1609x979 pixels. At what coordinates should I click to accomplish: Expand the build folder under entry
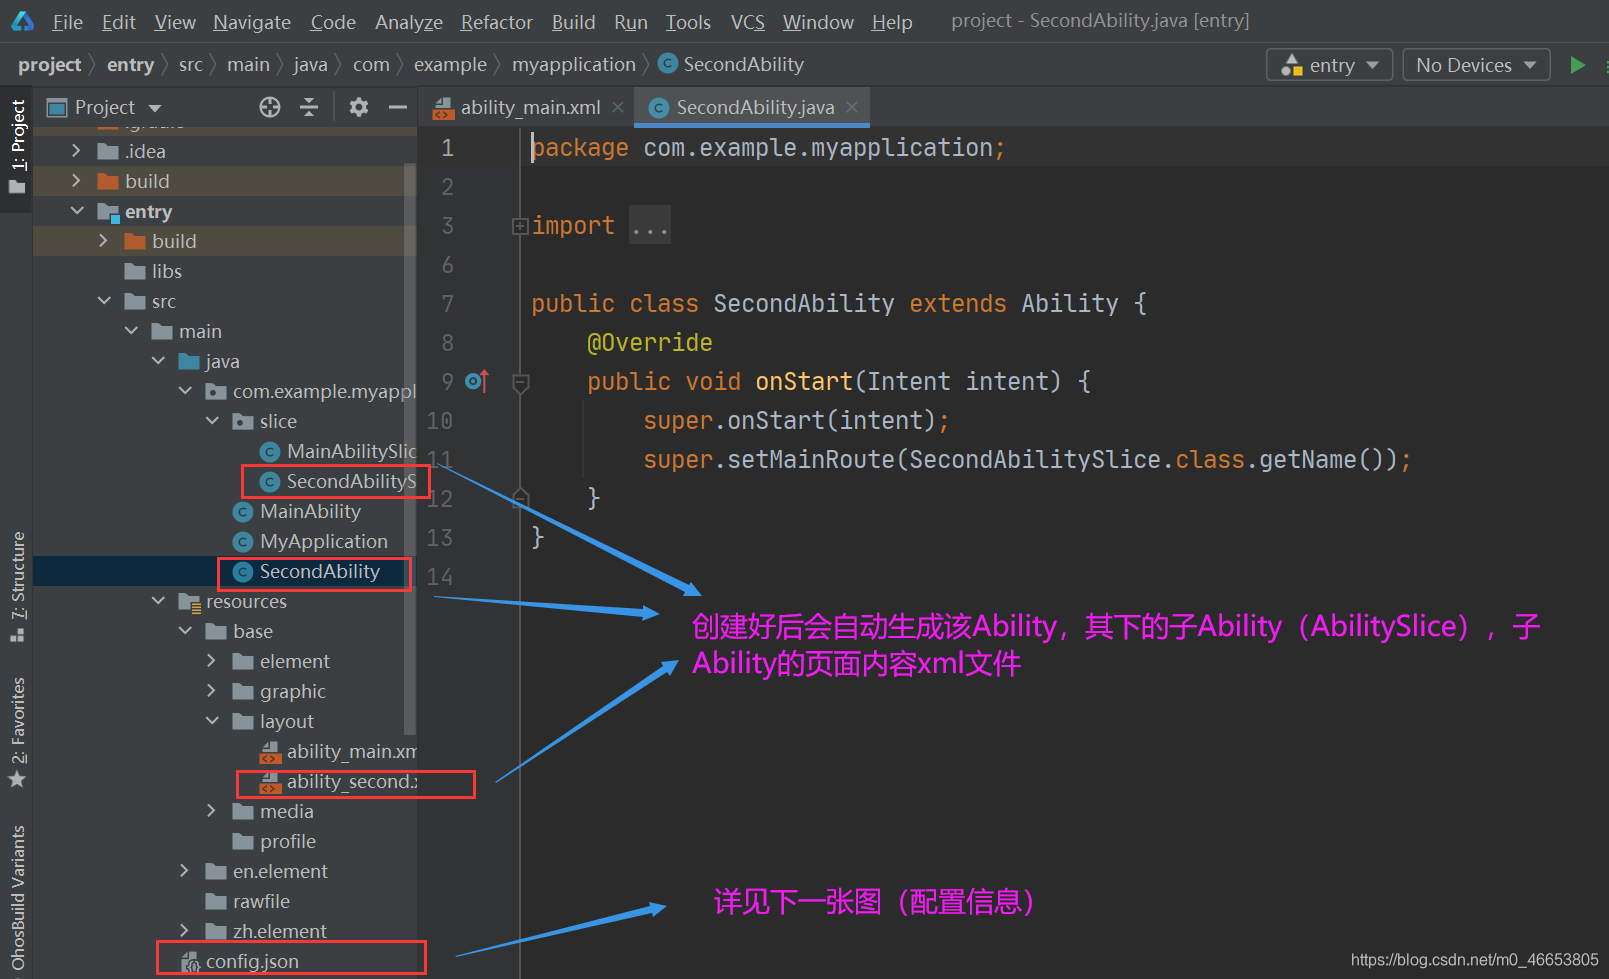point(103,241)
